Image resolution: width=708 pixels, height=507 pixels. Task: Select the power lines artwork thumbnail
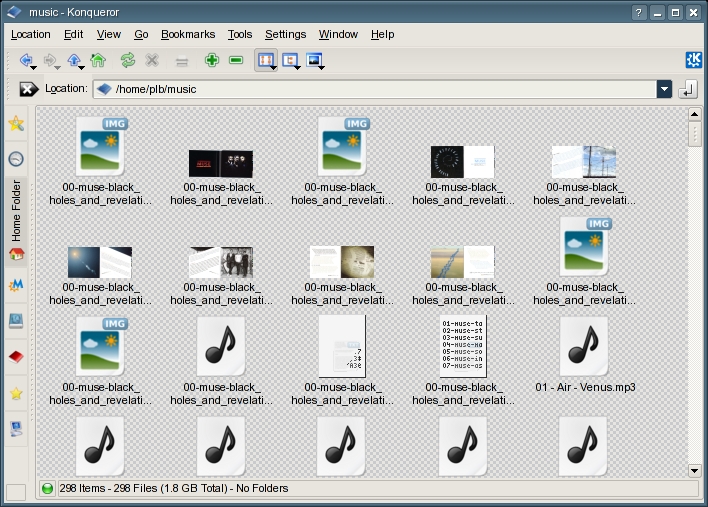[584, 162]
